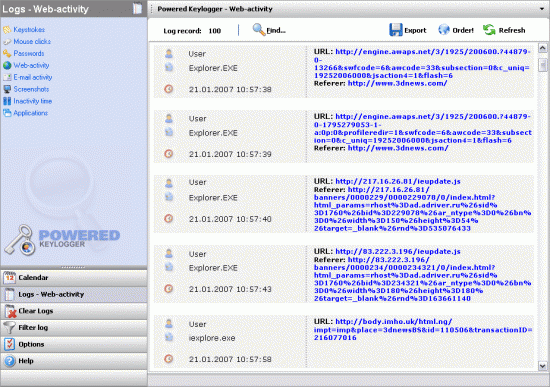Open Keystrokes log section
The image size is (550, 387).
click(29, 30)
